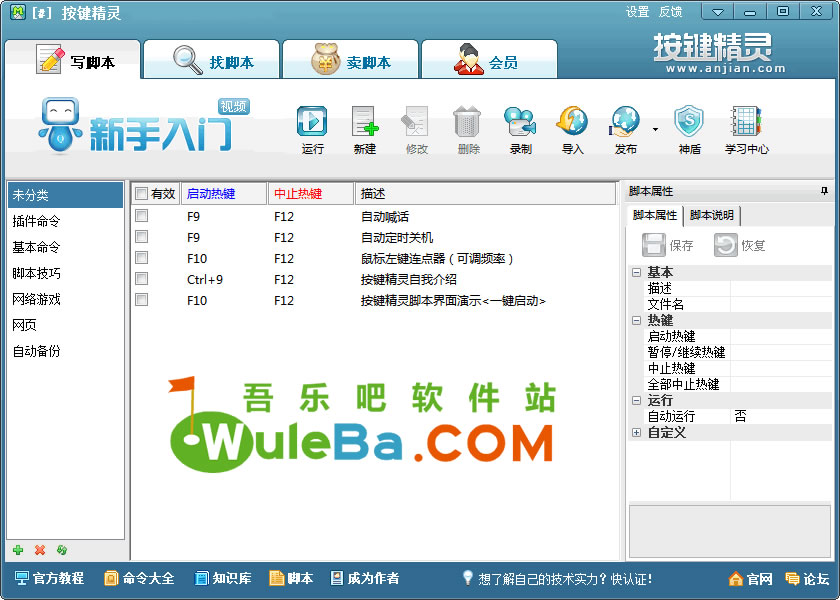Open the title bar dropdown menu arrow
The width and height of the screenshot is (840, 600).
click(x=718, y=11)
